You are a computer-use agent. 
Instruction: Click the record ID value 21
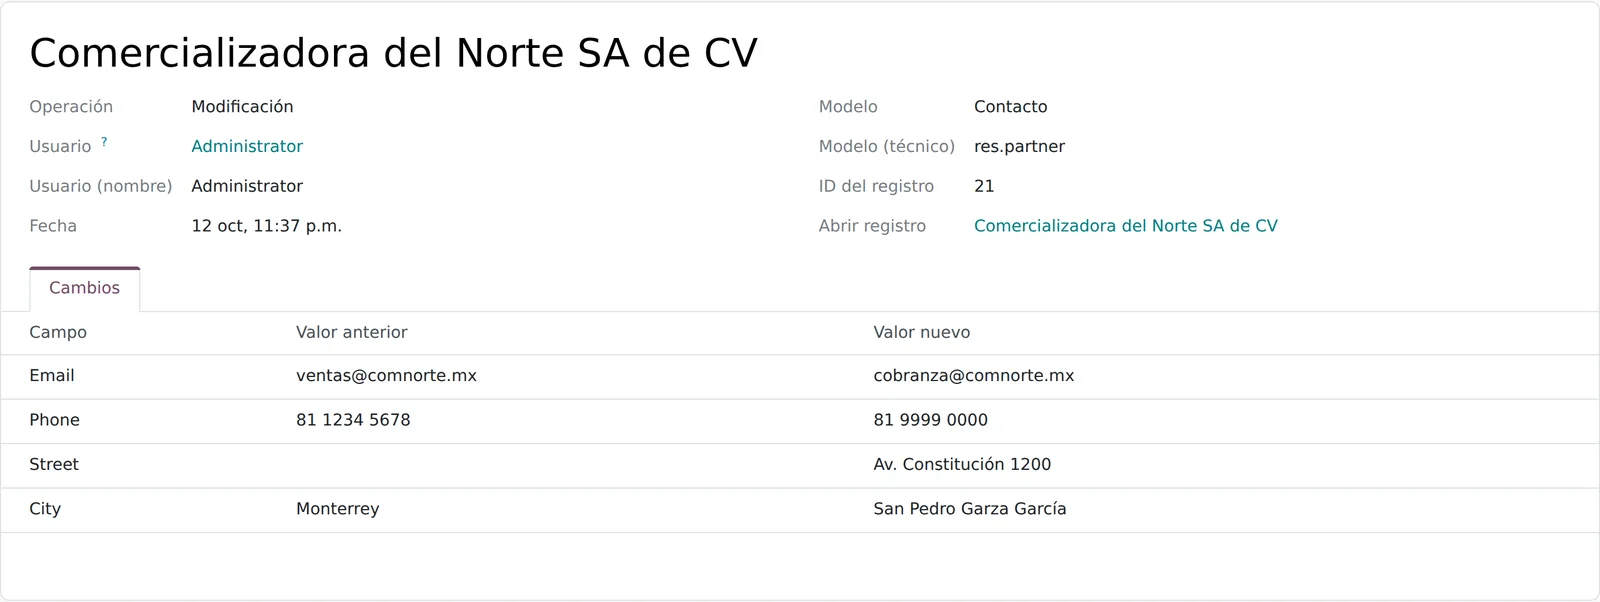tap(984, 186)
